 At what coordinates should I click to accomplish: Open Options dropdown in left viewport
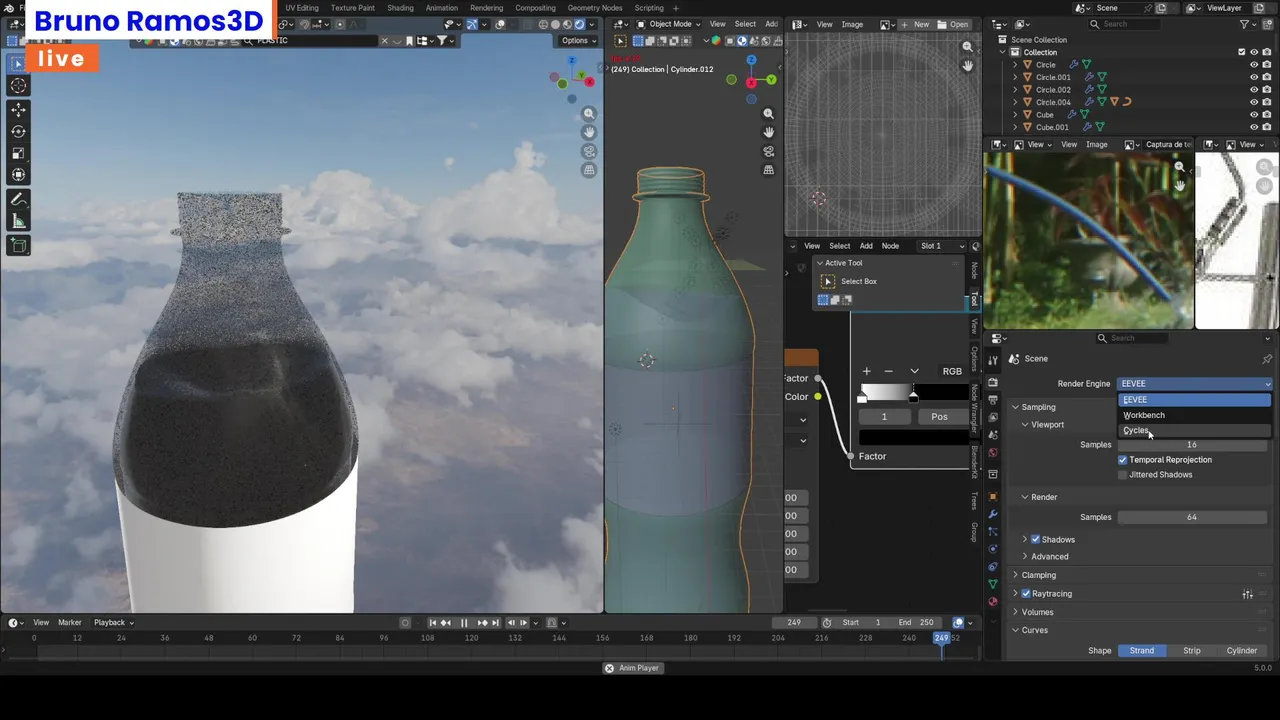tap(578, 41)
